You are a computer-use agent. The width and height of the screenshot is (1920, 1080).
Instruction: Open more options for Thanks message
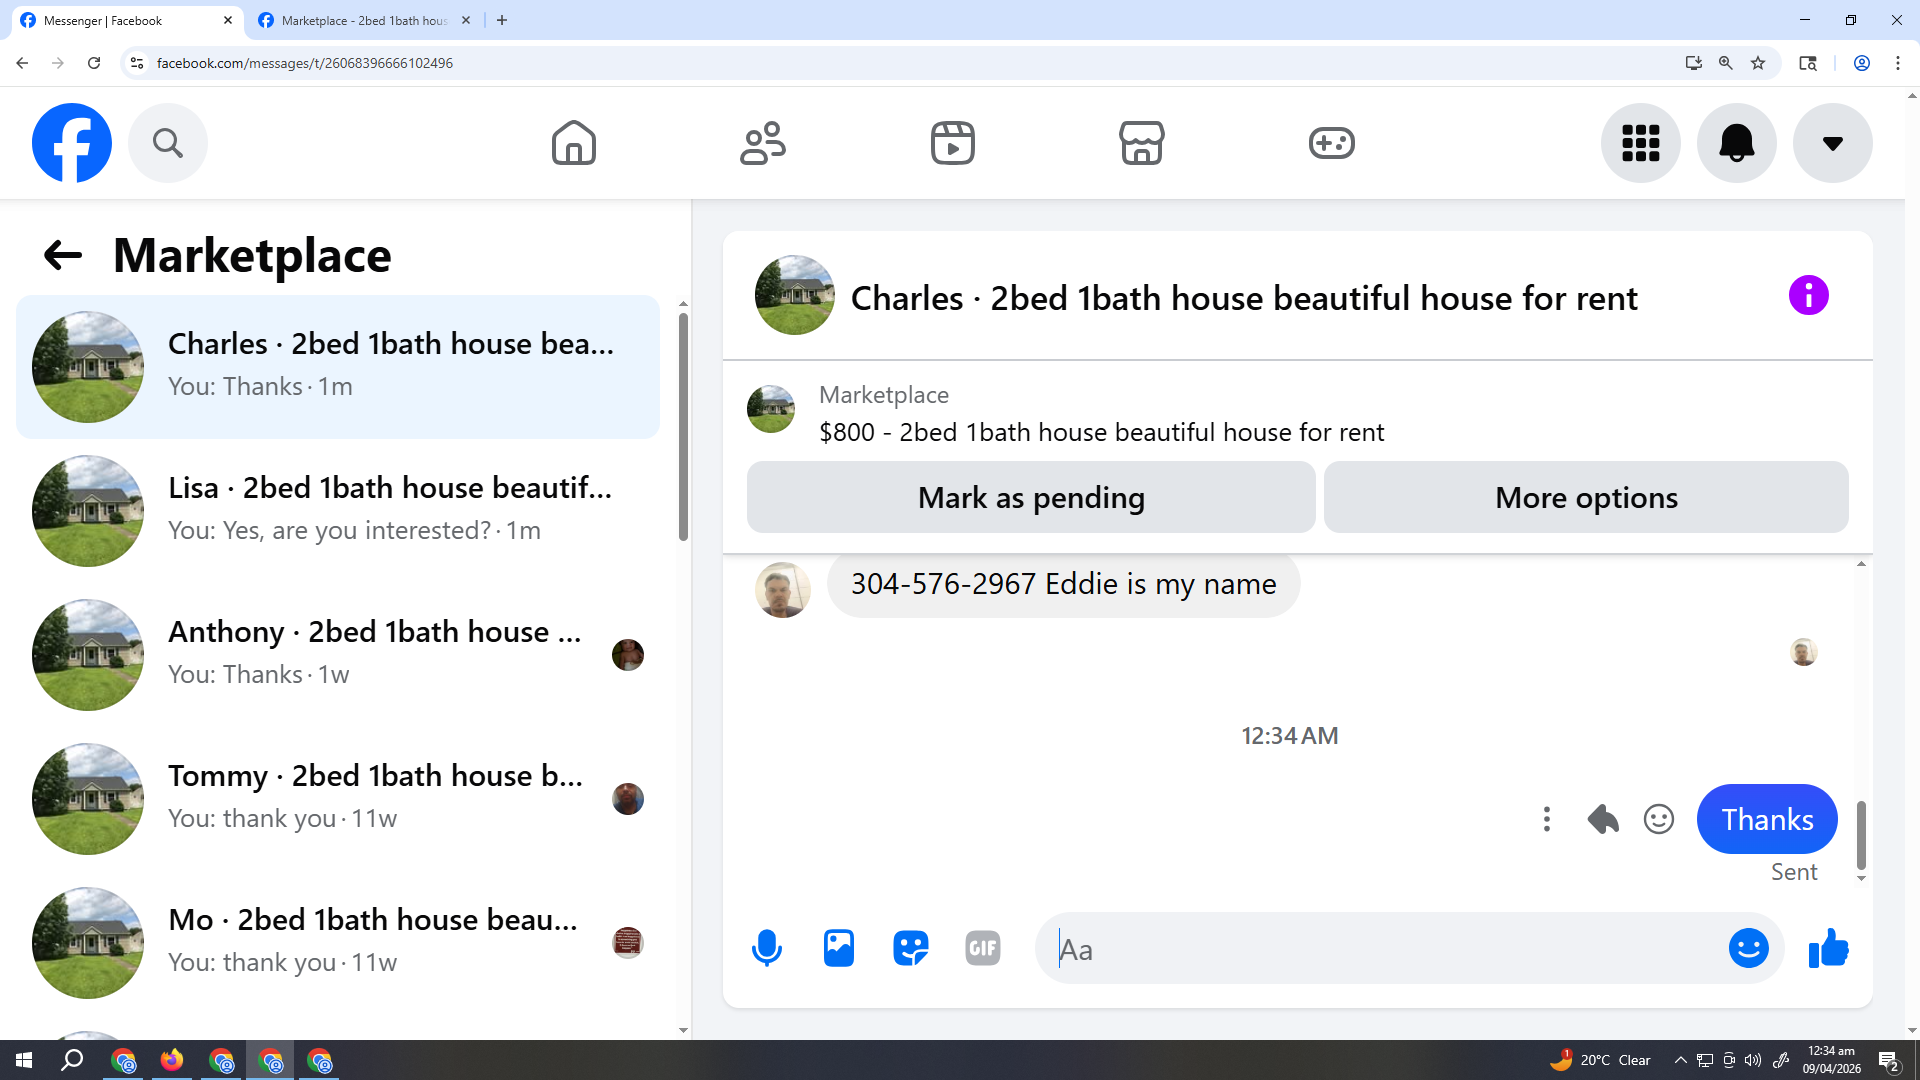point(1546,819)
